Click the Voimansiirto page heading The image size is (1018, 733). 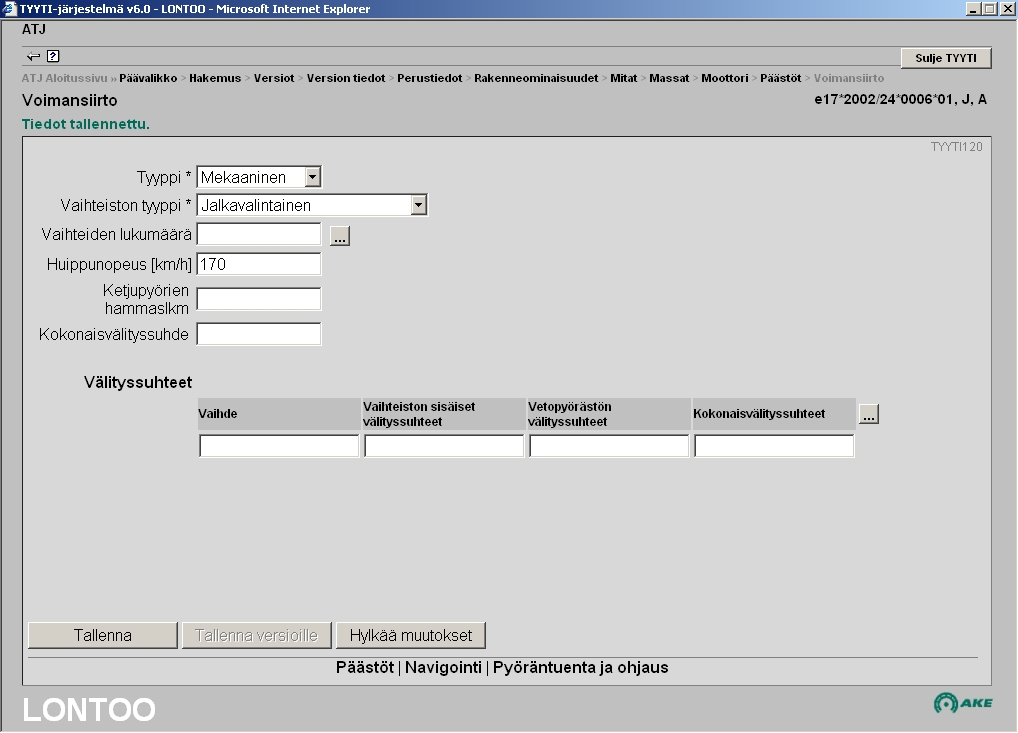click(x=69, y=100)
